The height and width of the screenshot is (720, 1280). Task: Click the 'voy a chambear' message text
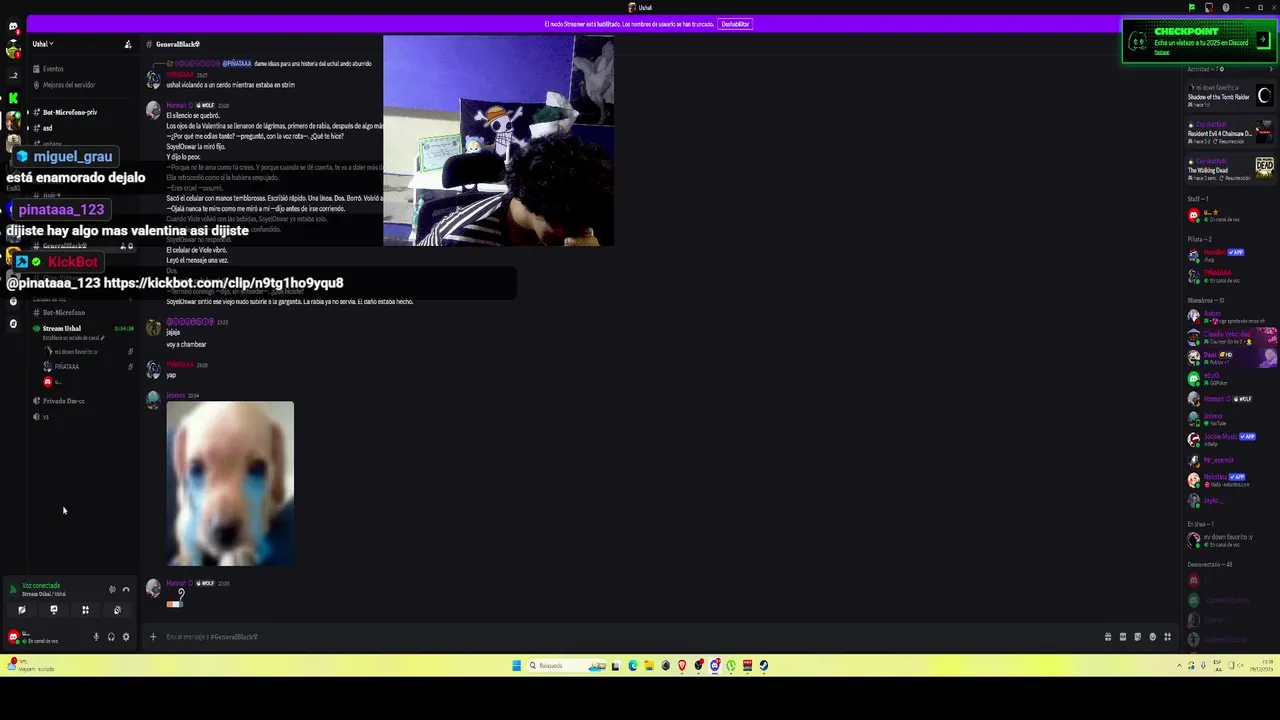click(x=186, y=345)
